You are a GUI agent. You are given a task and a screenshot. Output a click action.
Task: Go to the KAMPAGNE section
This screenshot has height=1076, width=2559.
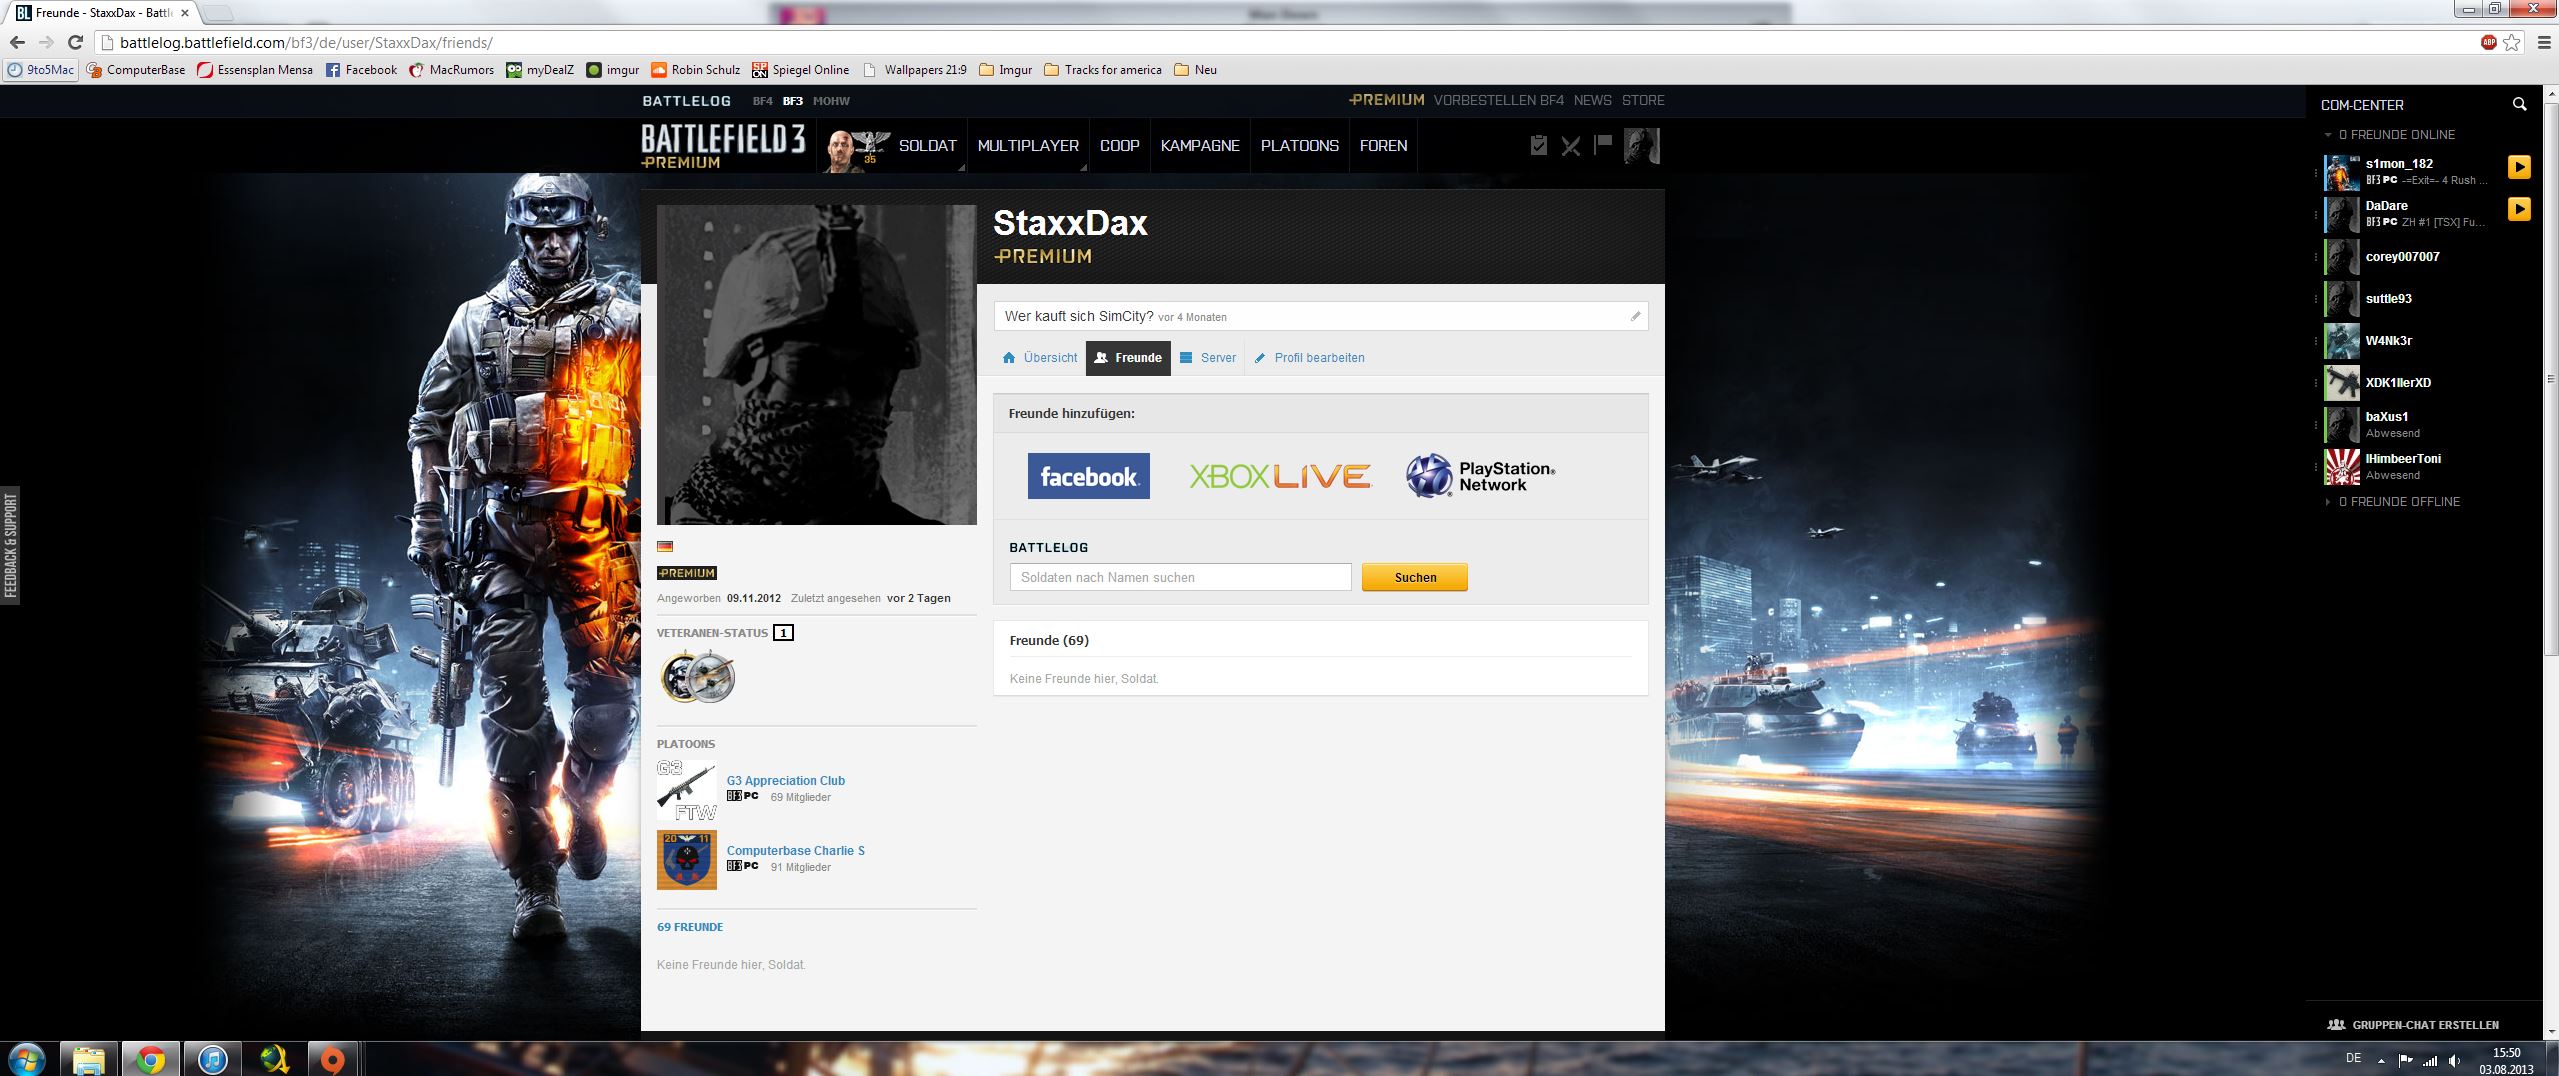pos(1200,146)
